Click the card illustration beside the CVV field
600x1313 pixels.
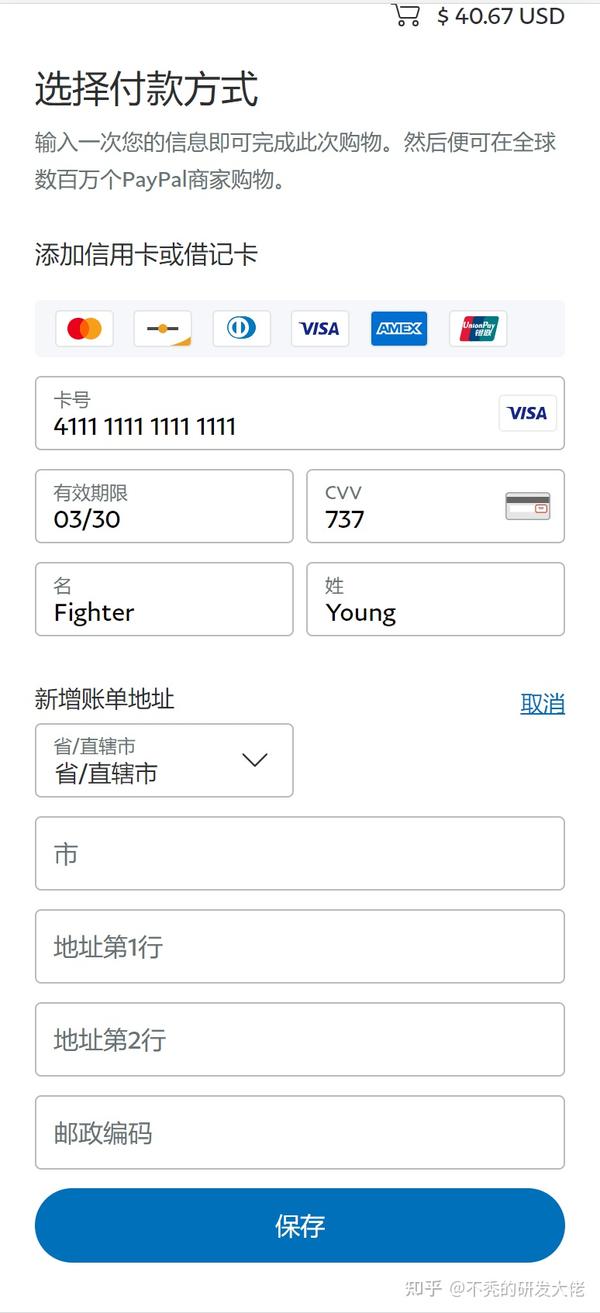coord(528,507)
